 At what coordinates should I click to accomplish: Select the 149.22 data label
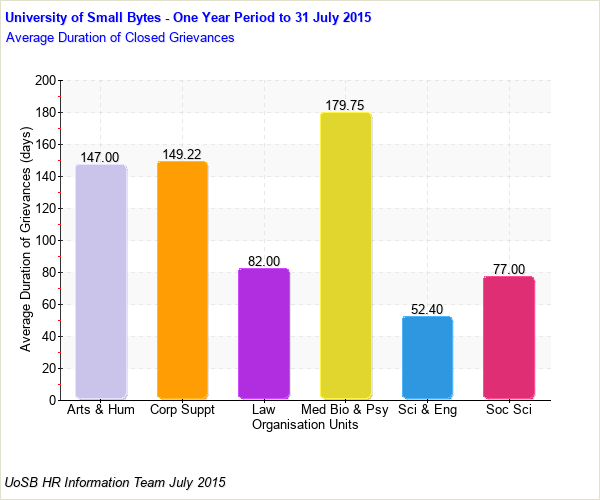point(182,154)
